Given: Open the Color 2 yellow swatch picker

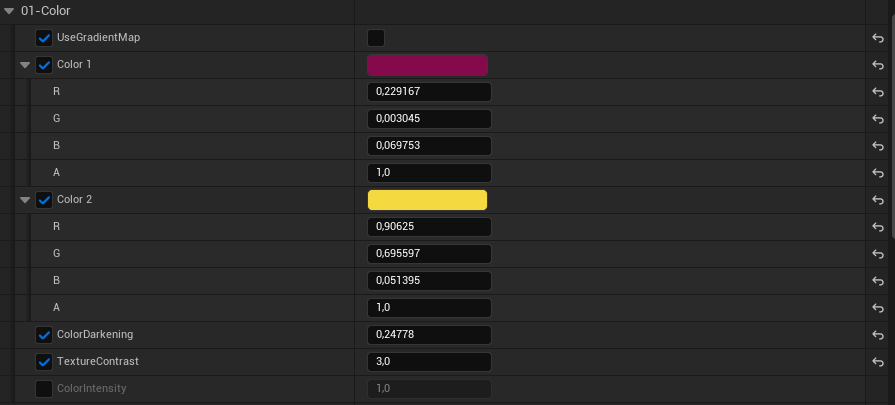Looking at the screenshot, I should 428,200.
